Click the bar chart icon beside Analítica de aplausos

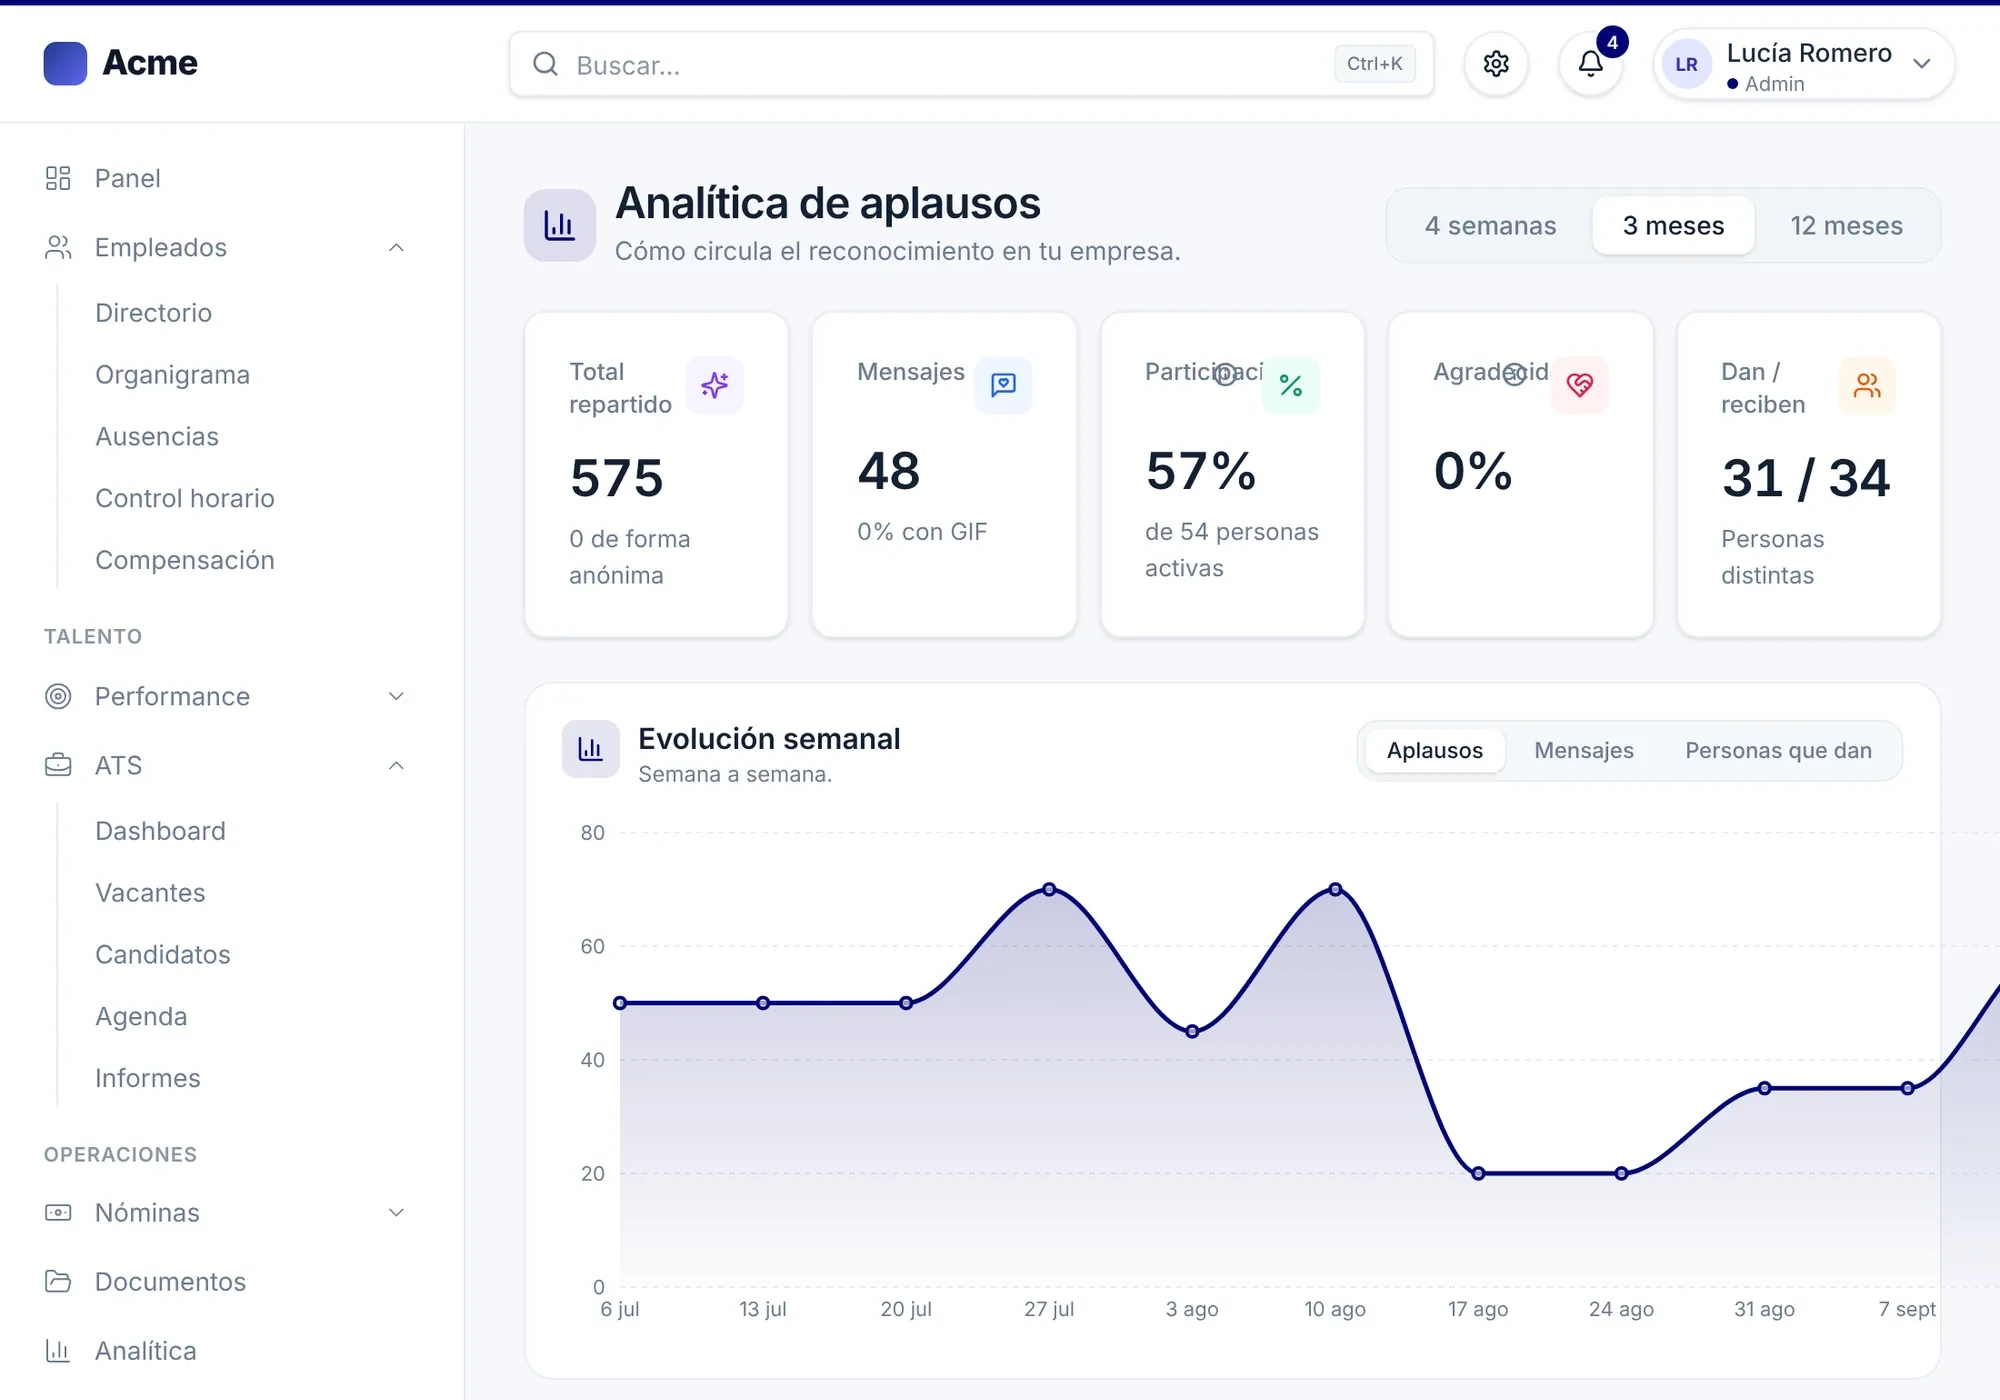pyautogui.click(x=559, y=225)
